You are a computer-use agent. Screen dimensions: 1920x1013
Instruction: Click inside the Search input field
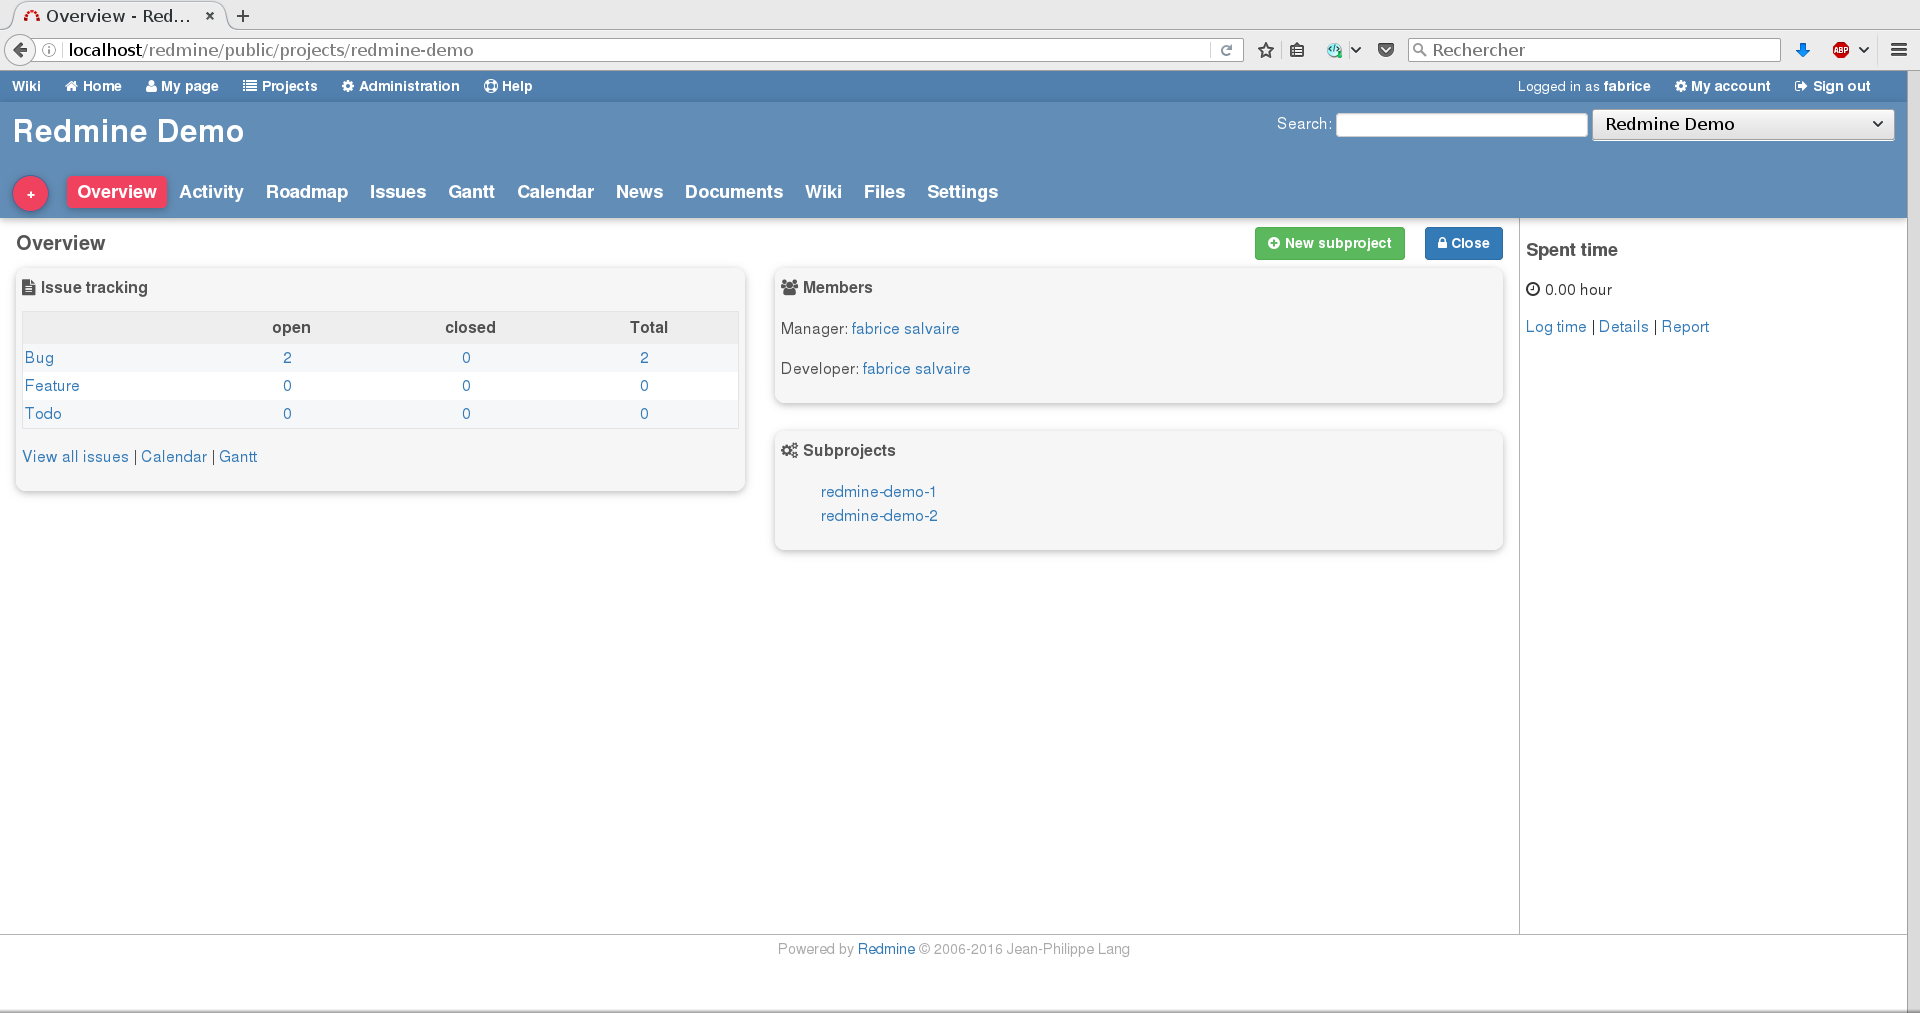[1461, 124]
